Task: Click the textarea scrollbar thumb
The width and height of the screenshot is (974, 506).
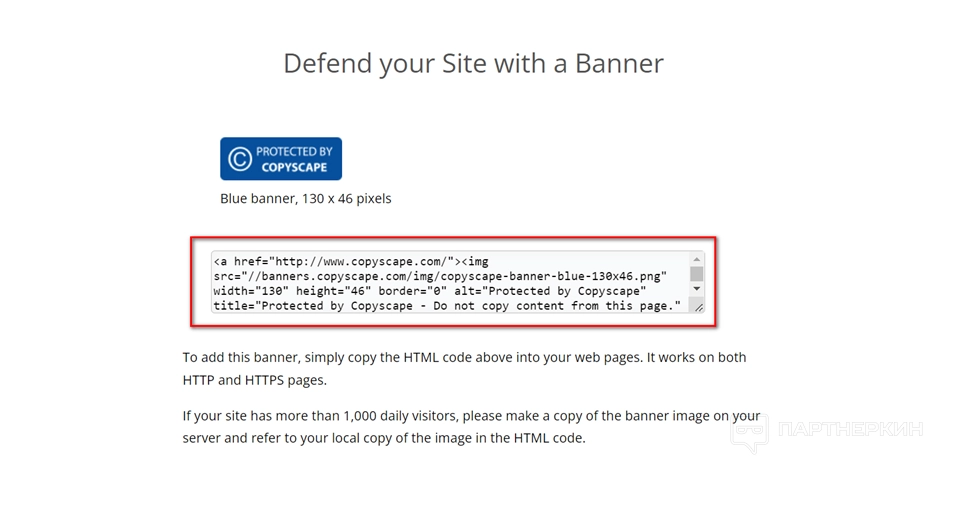Action: 697,274
